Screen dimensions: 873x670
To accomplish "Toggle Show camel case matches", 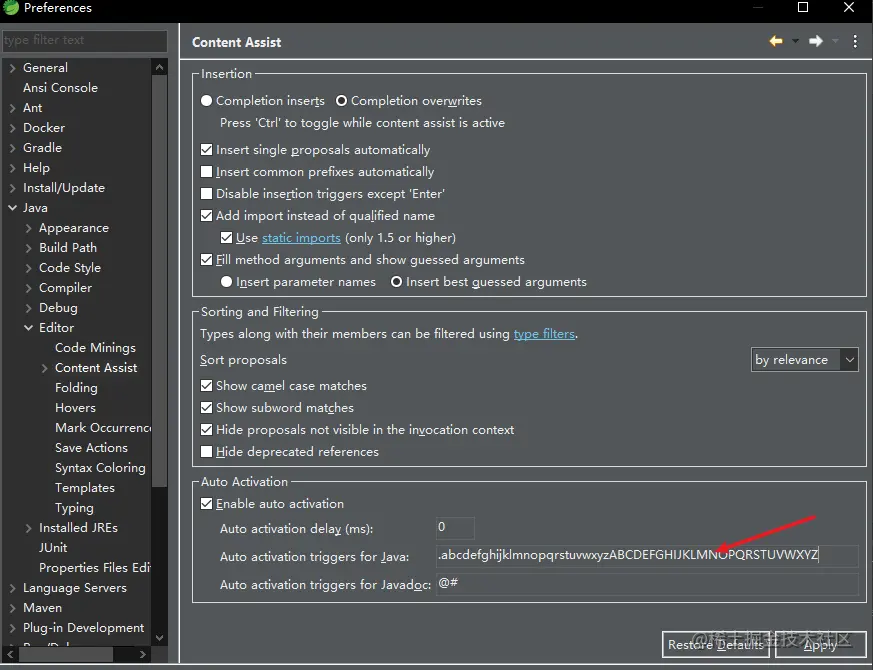I will coord(207,386).
